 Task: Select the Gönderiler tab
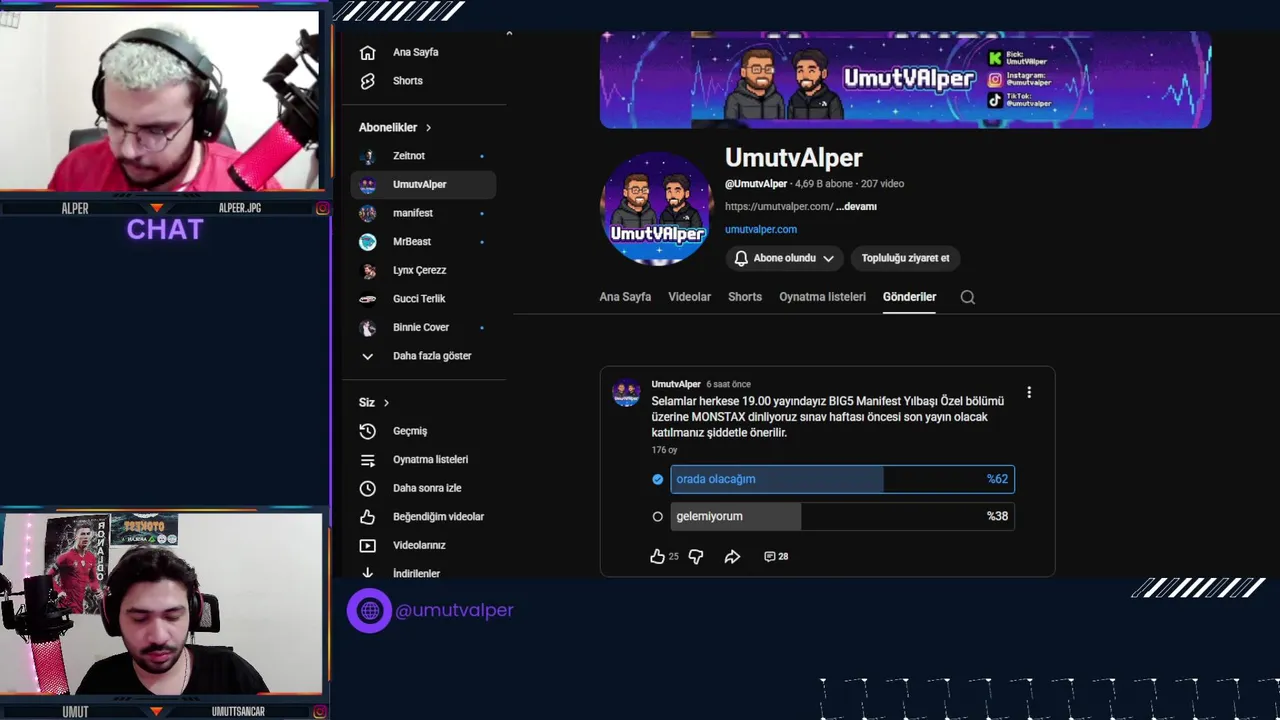tap(909, 297)
